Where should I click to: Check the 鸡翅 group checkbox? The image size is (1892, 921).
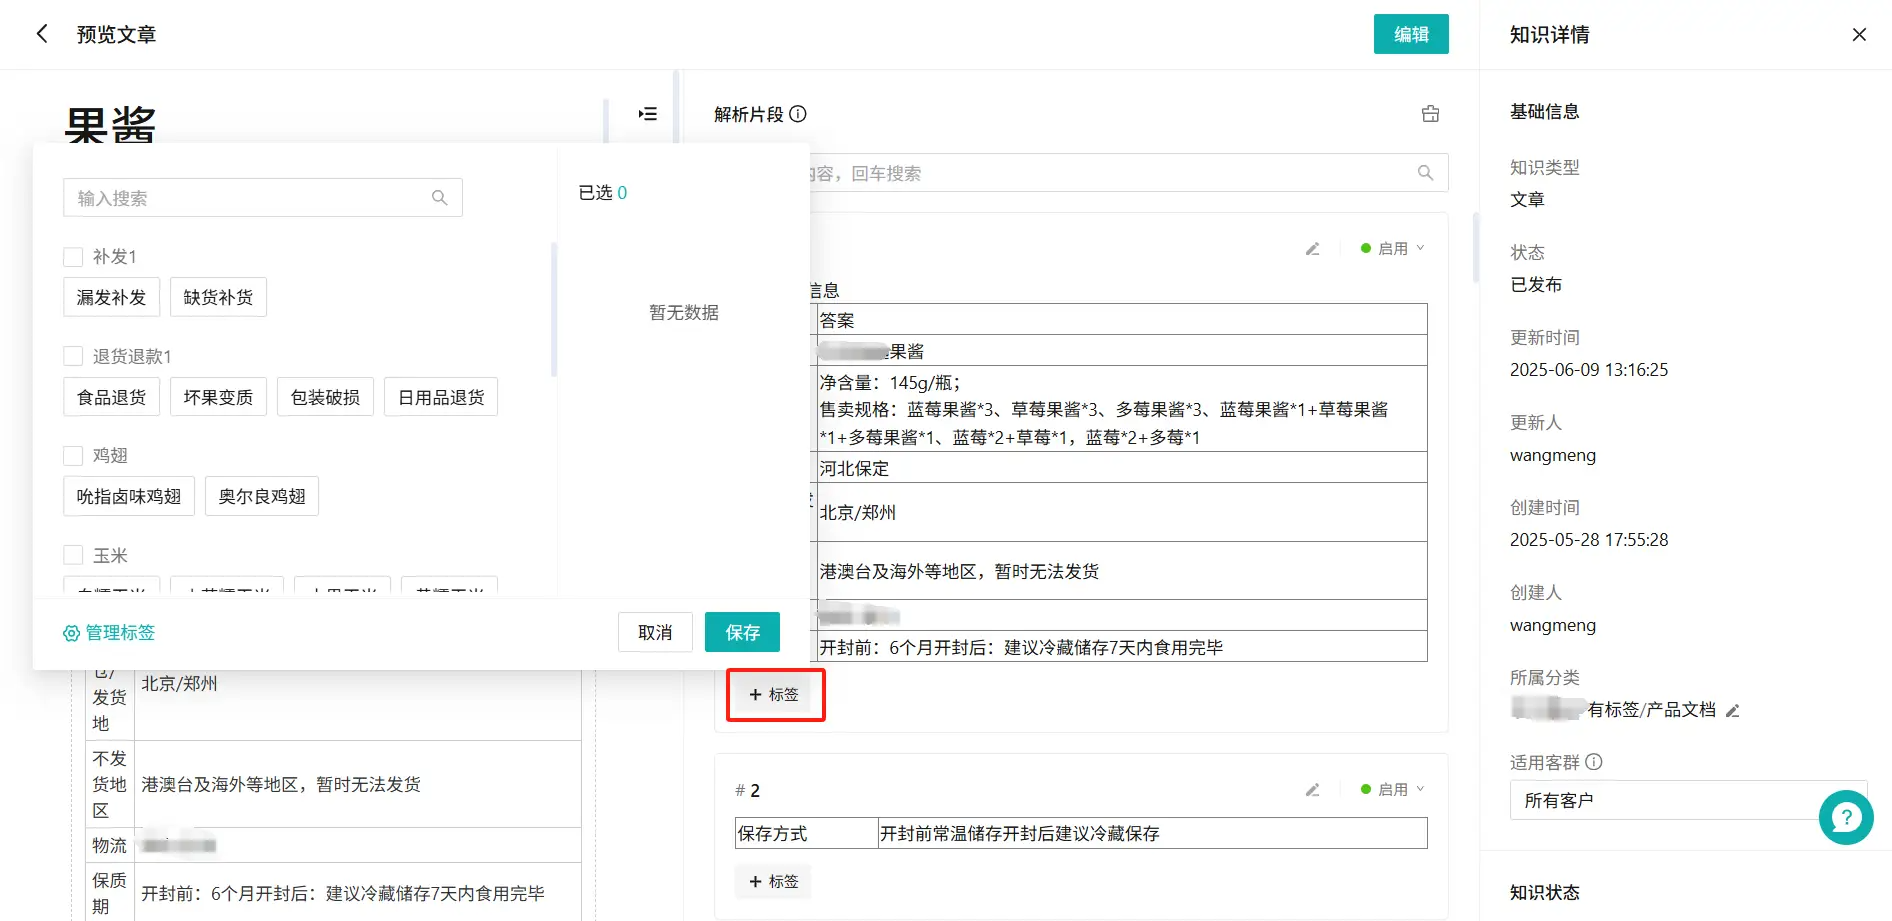click(73, 456)
